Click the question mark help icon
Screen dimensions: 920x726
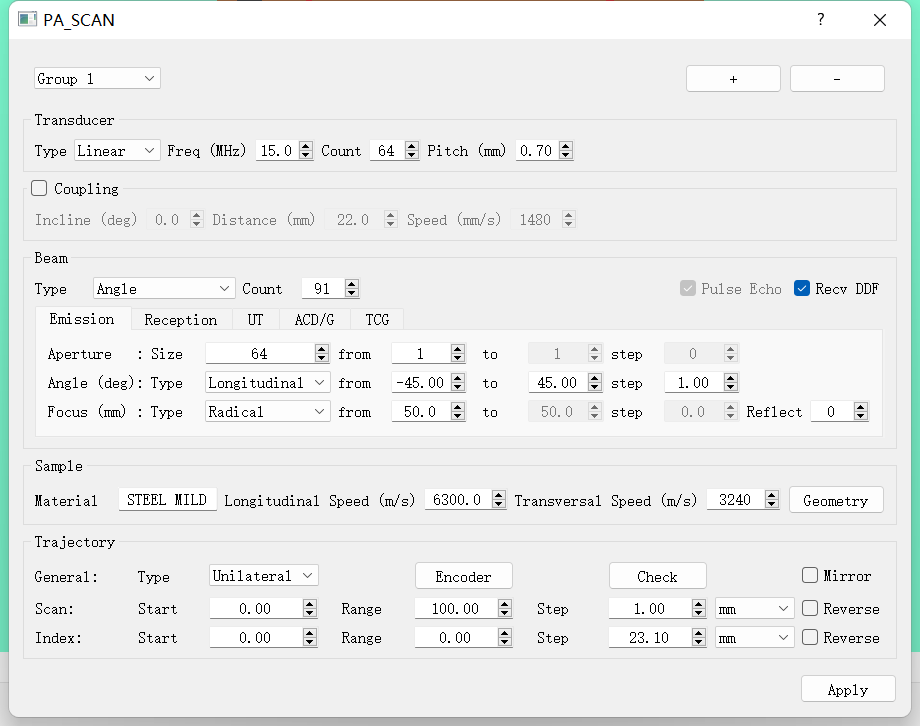click(x=821, y=20)
